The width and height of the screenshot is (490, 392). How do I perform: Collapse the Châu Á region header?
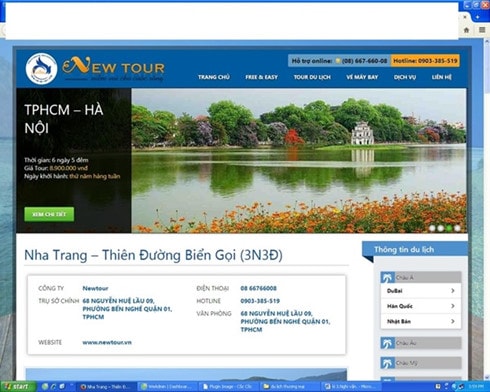(421, 277)
